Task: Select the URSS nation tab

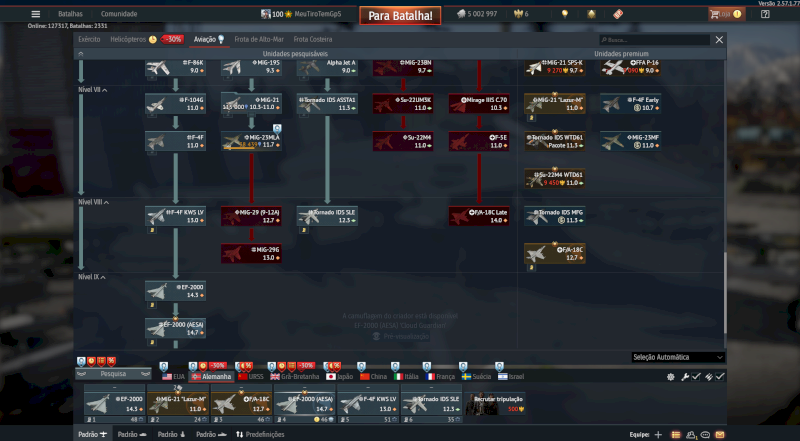Action: coord(251,377)
